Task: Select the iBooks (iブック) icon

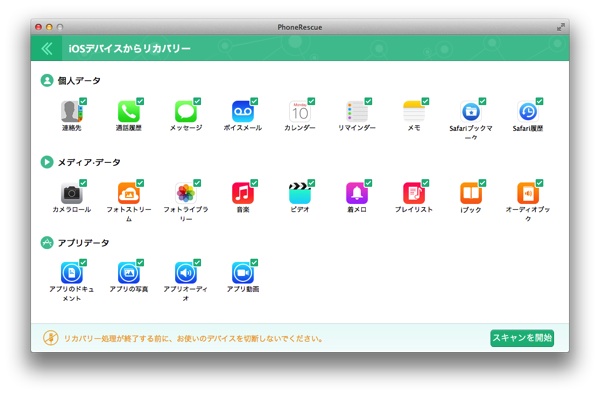Action: tap(471, 193)
